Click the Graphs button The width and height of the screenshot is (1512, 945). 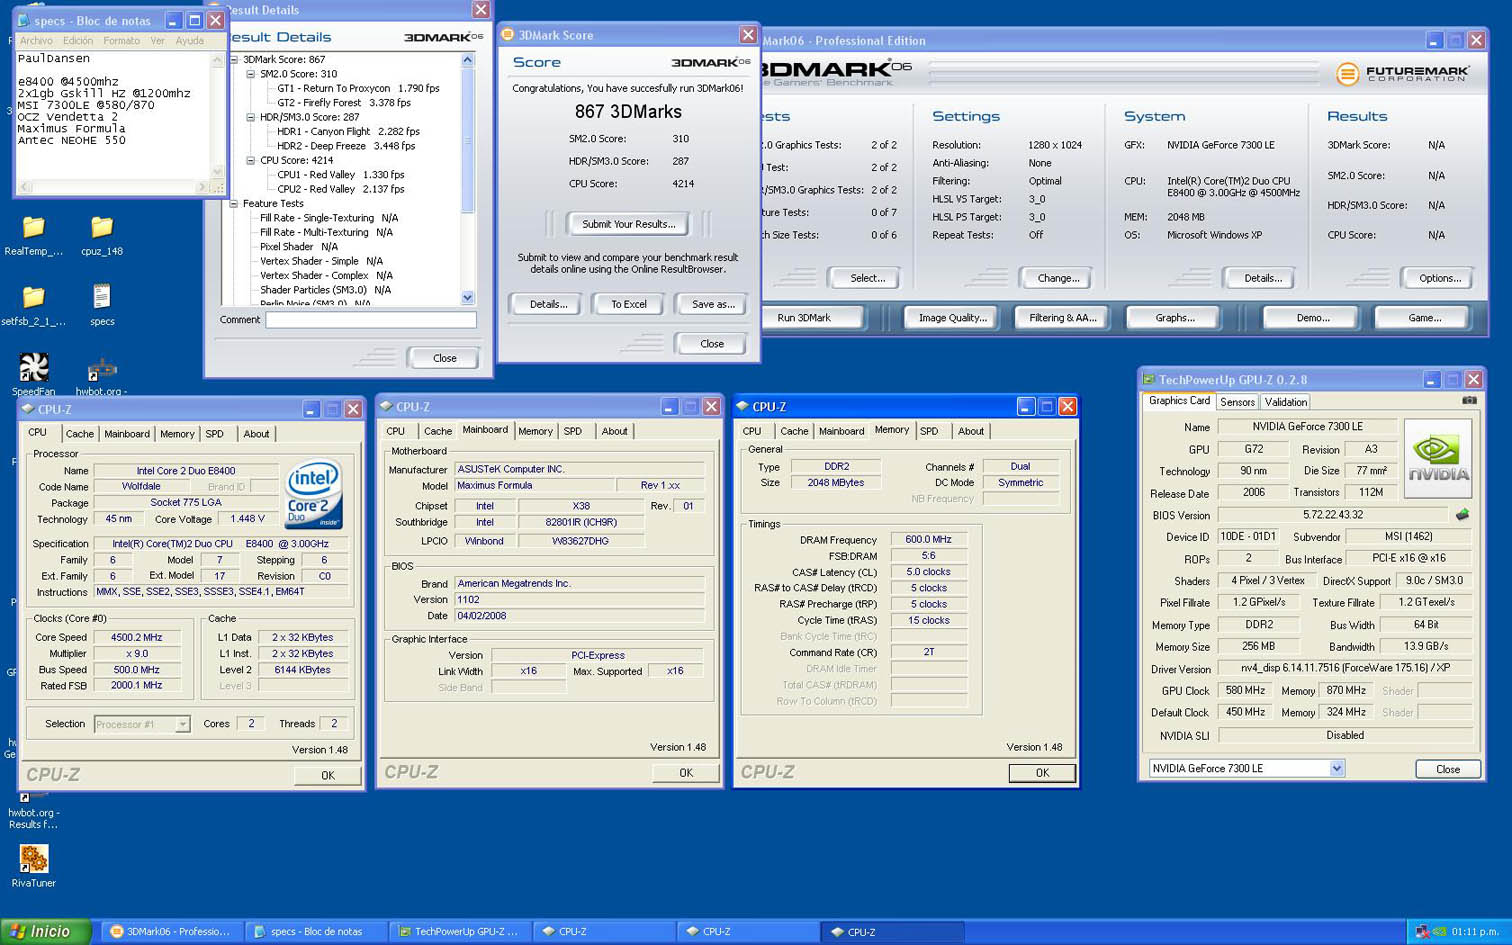tap(1175, 318)
